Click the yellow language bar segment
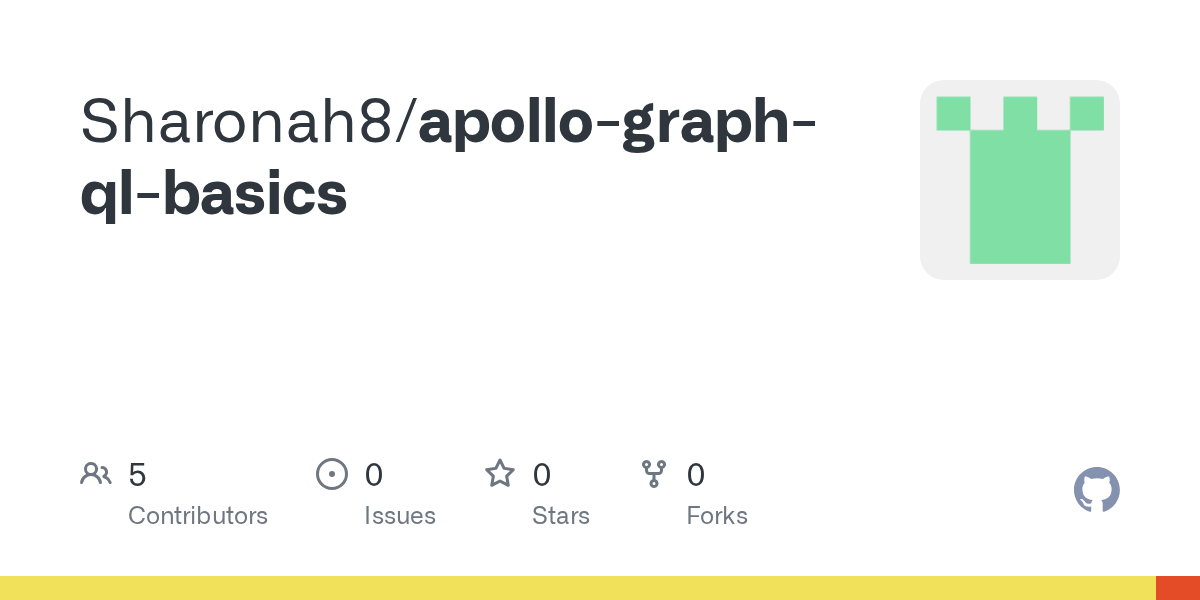This screenshot has height=600, width=1200. (x=578, y=588)
